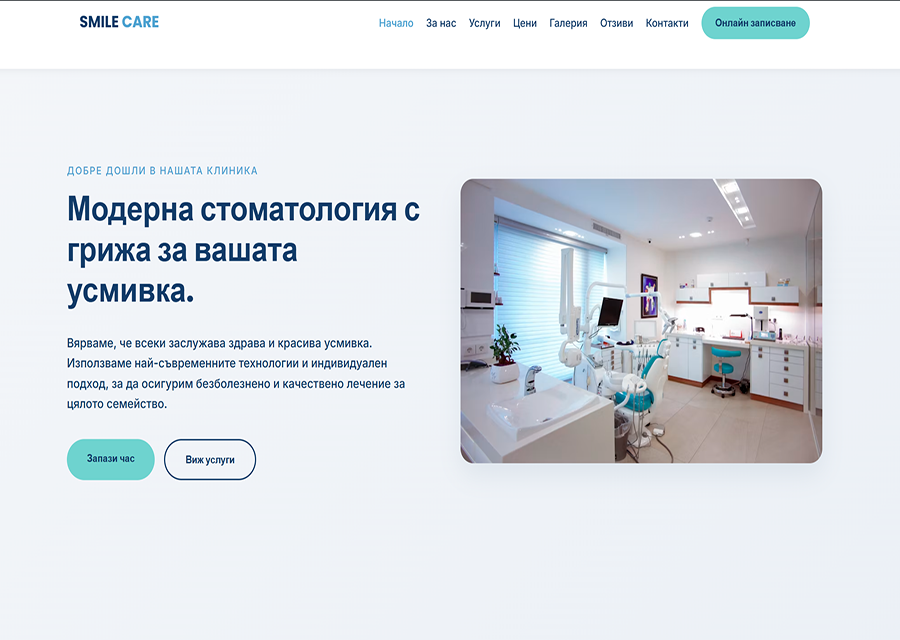Click the Запази час button

(x=111, y=459)
